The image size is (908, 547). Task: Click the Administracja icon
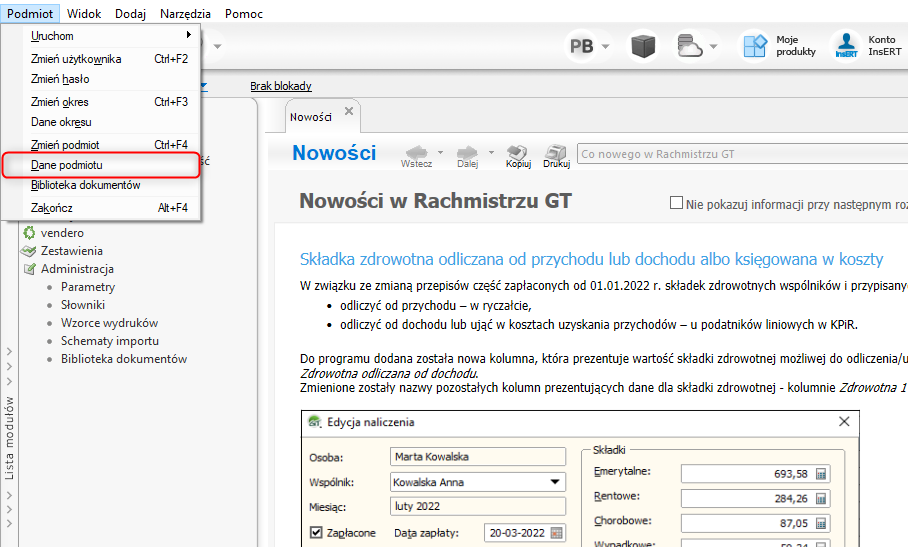[30, 269]
